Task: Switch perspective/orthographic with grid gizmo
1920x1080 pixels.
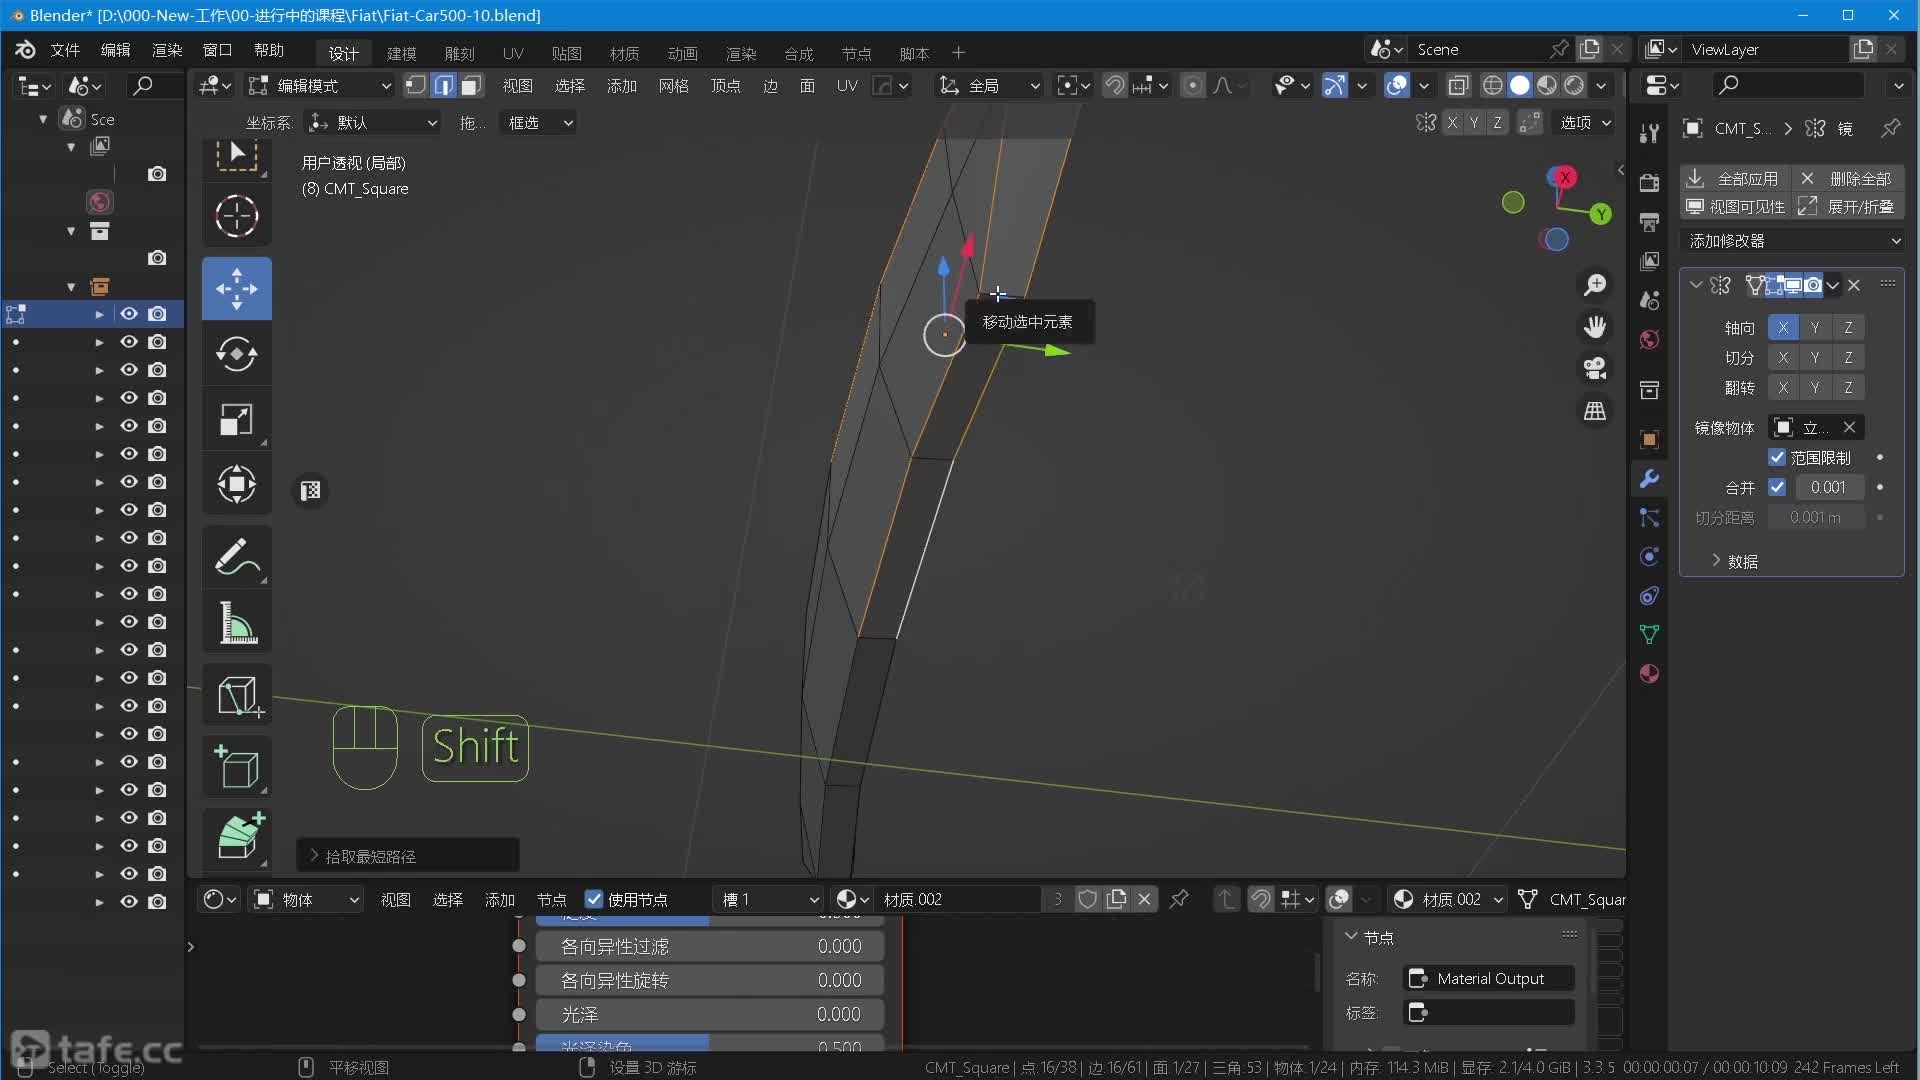Action: [1595, 411]
